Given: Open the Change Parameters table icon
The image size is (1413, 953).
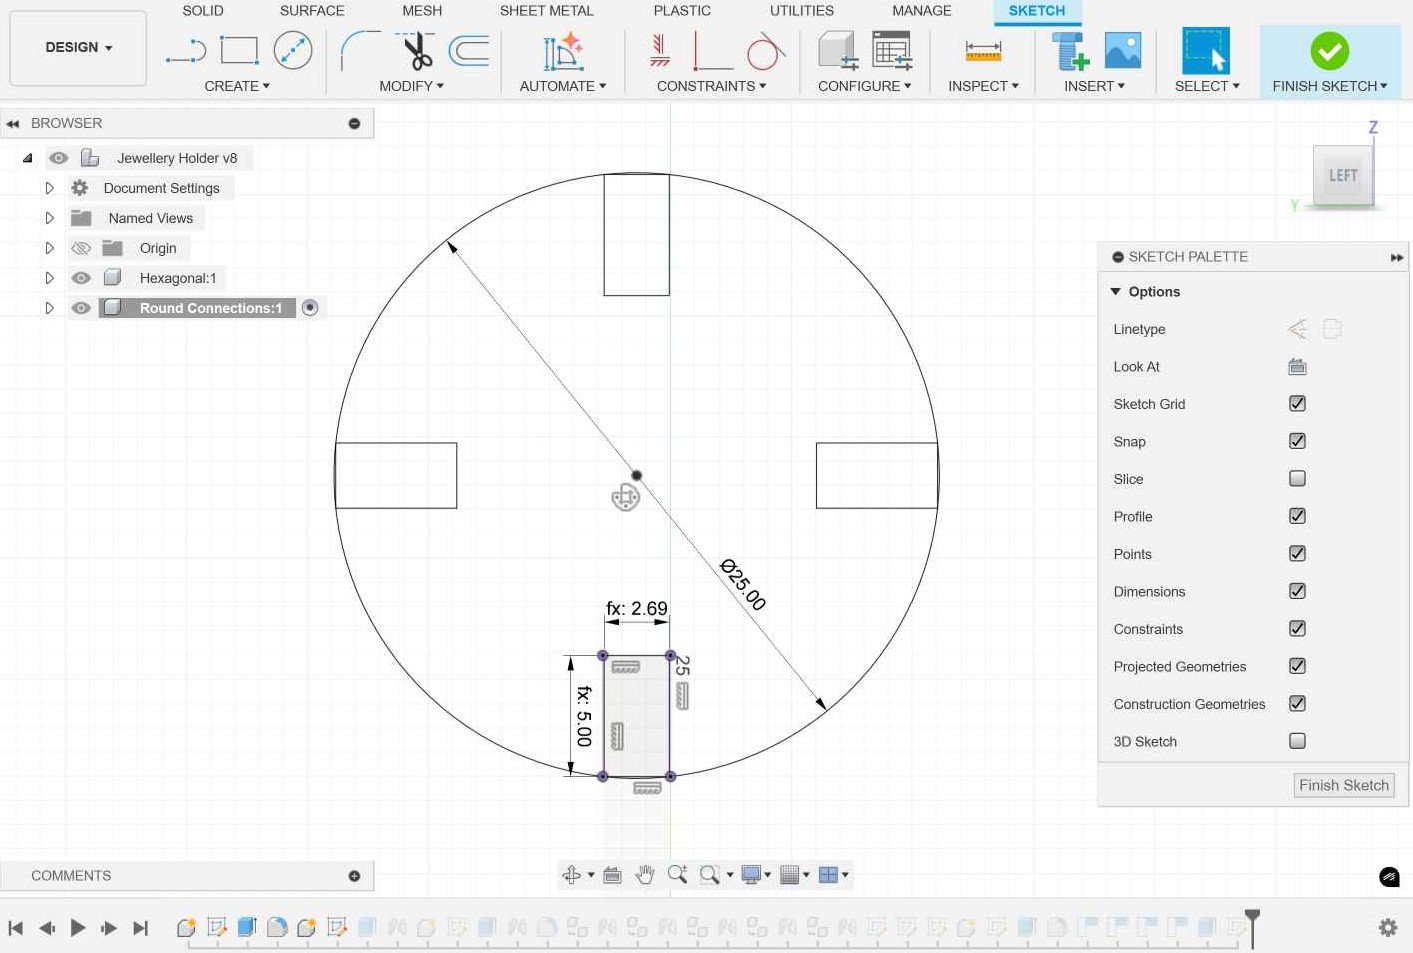Looking at the screenshot, I should 892,50.
